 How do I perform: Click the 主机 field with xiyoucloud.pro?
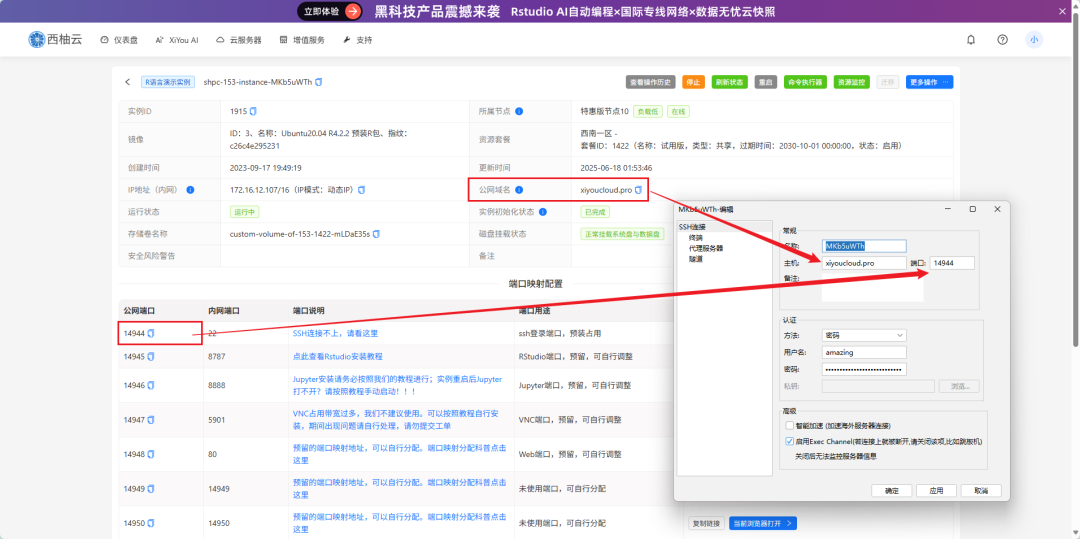[x=864, y=263]
